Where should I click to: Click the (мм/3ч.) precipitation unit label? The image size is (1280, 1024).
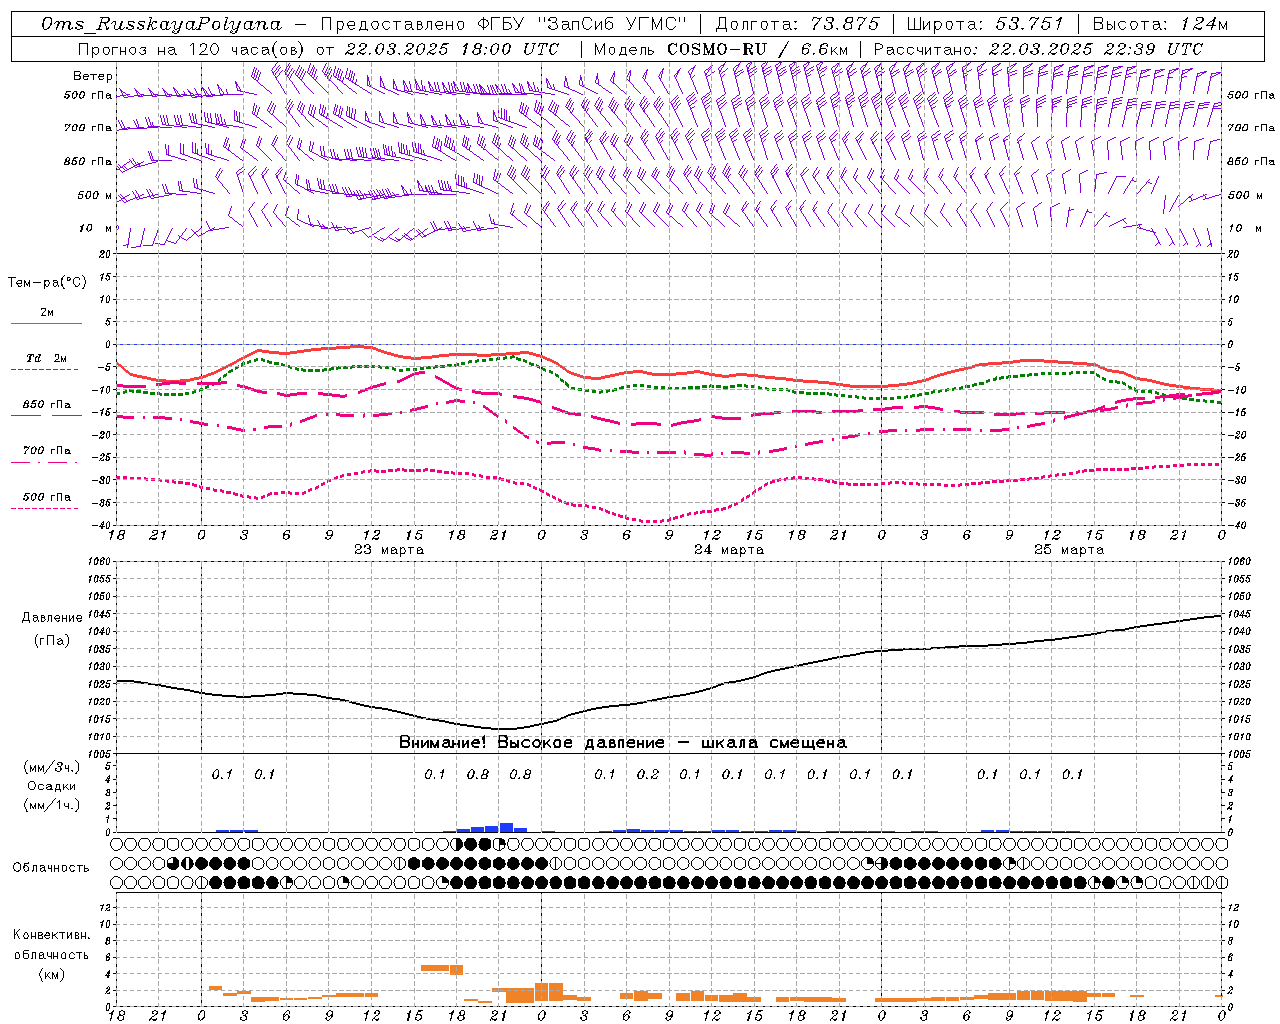click(x=52, y=767)
